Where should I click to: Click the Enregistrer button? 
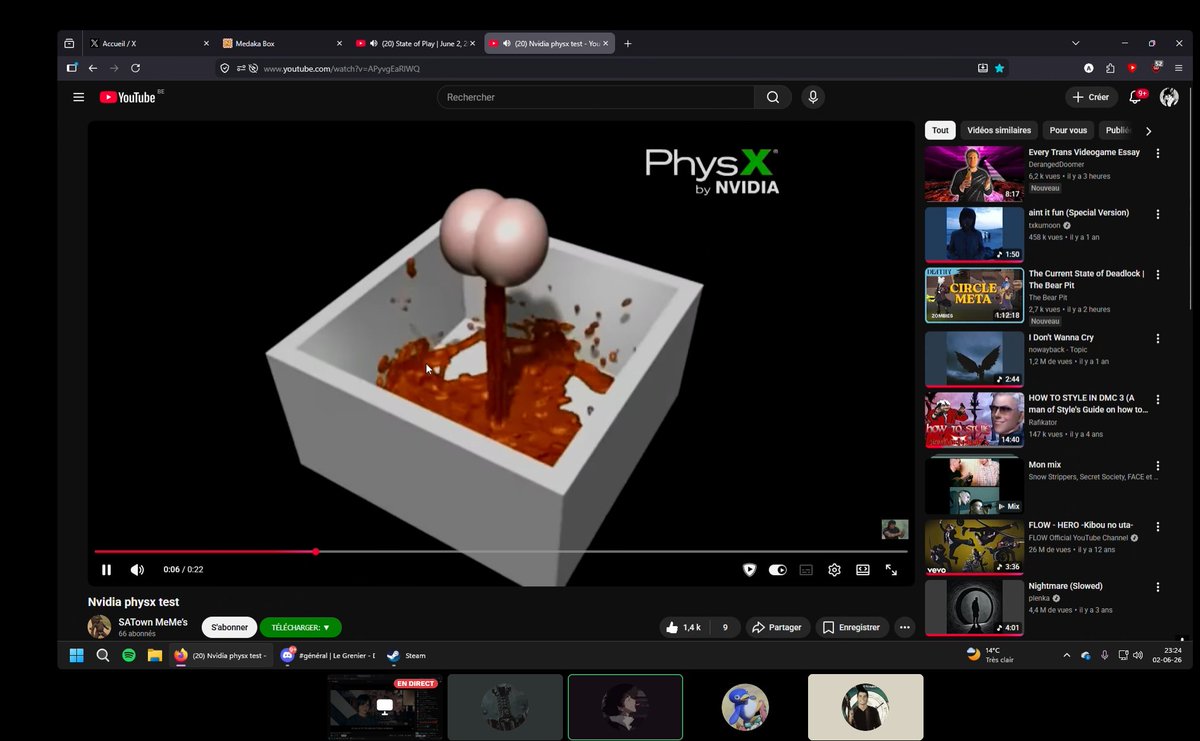point(851,627)
